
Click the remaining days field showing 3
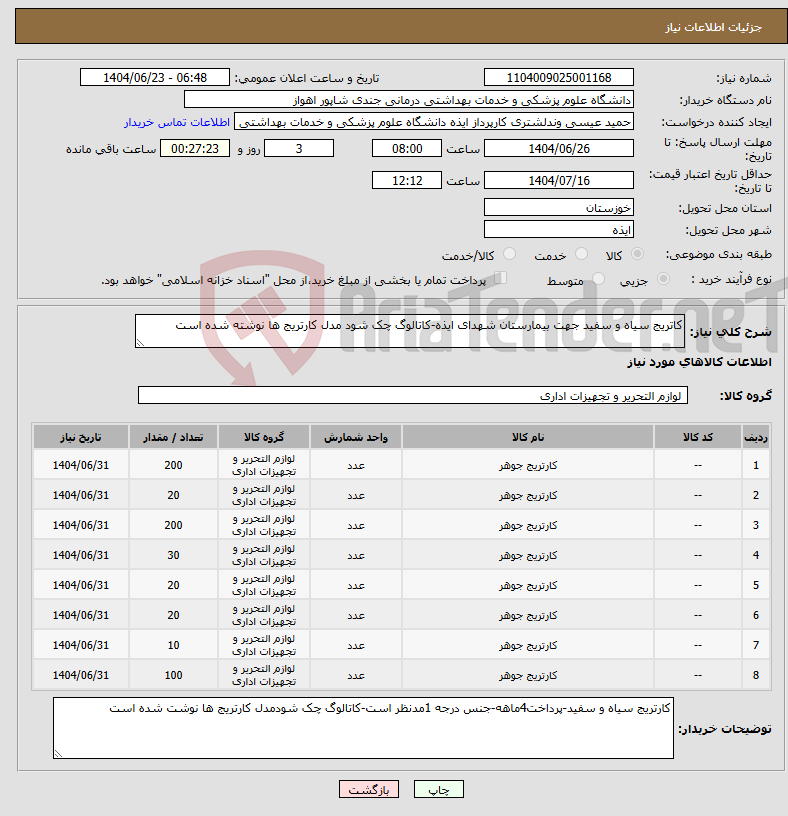click(x=299, y=148)
